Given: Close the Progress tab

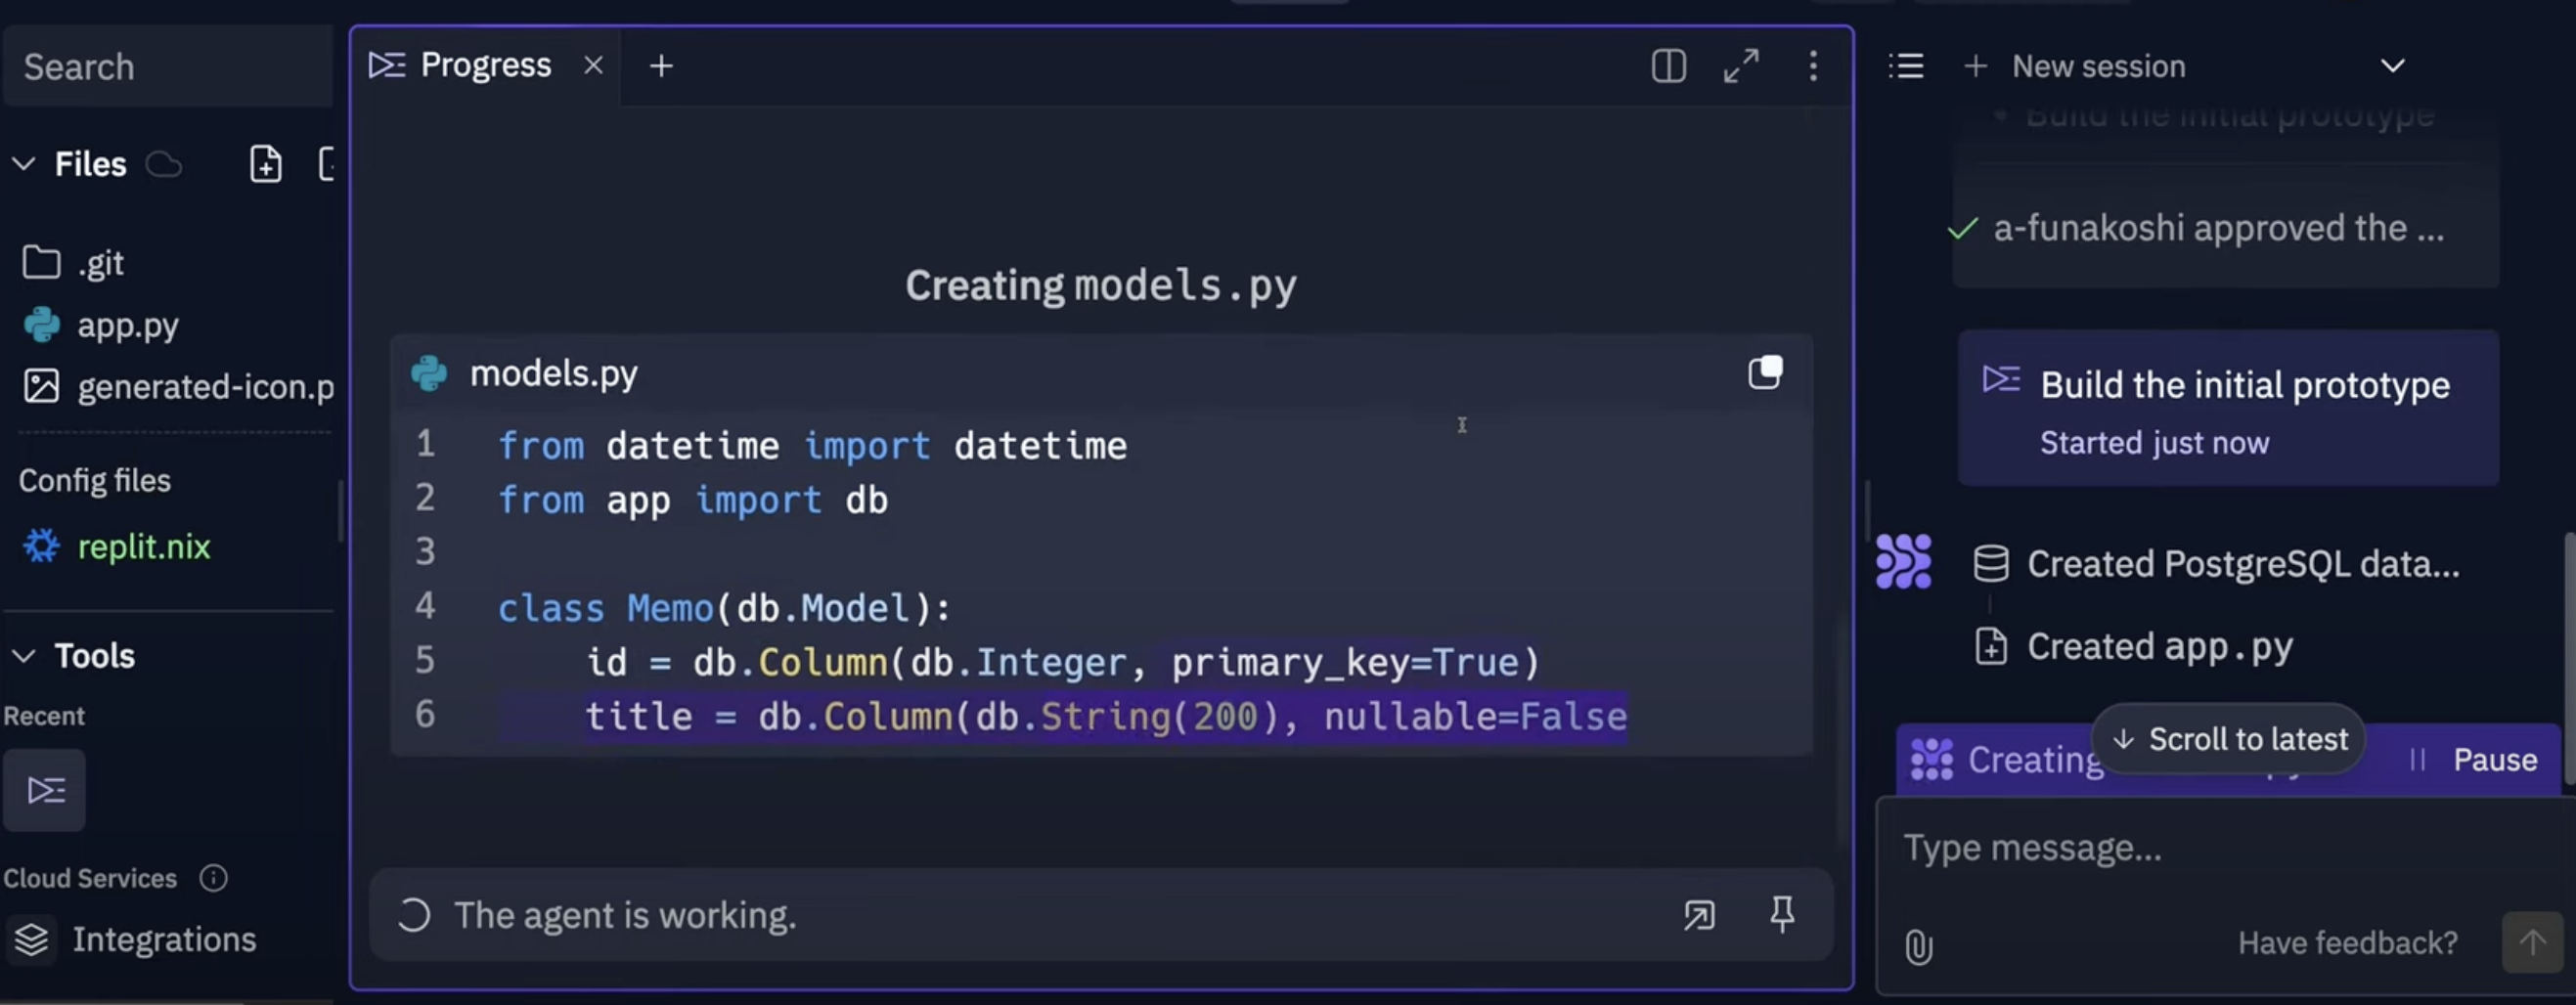Looking at the screenshot, I should coord(593,65).
